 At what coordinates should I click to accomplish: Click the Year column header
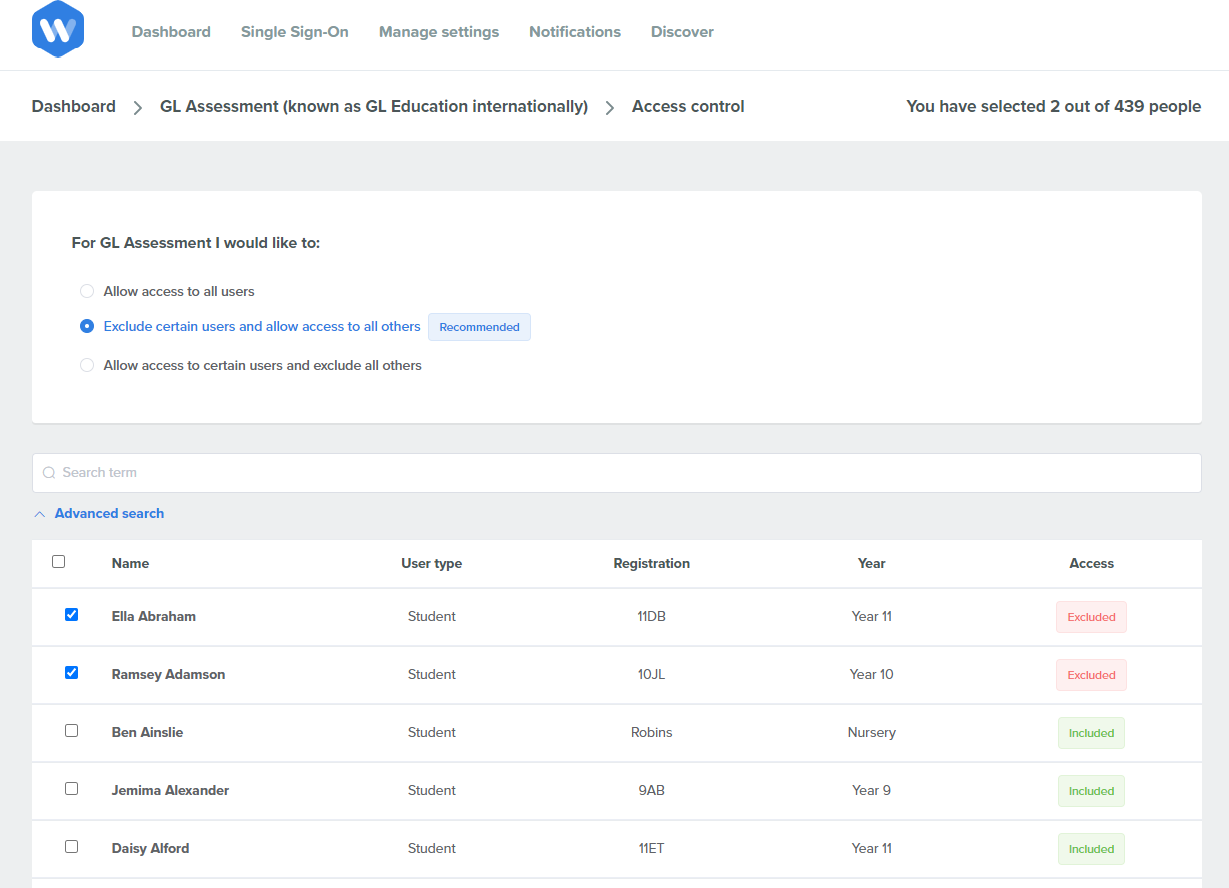pos(872,563)
